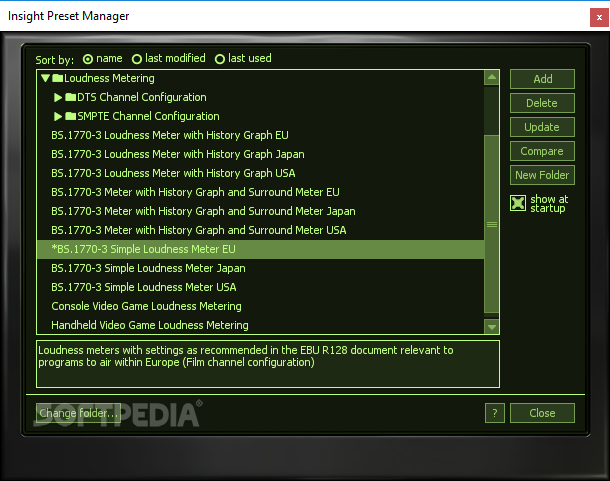Expand the DTS Channel Configuration folder

click(x=58, y=97)
